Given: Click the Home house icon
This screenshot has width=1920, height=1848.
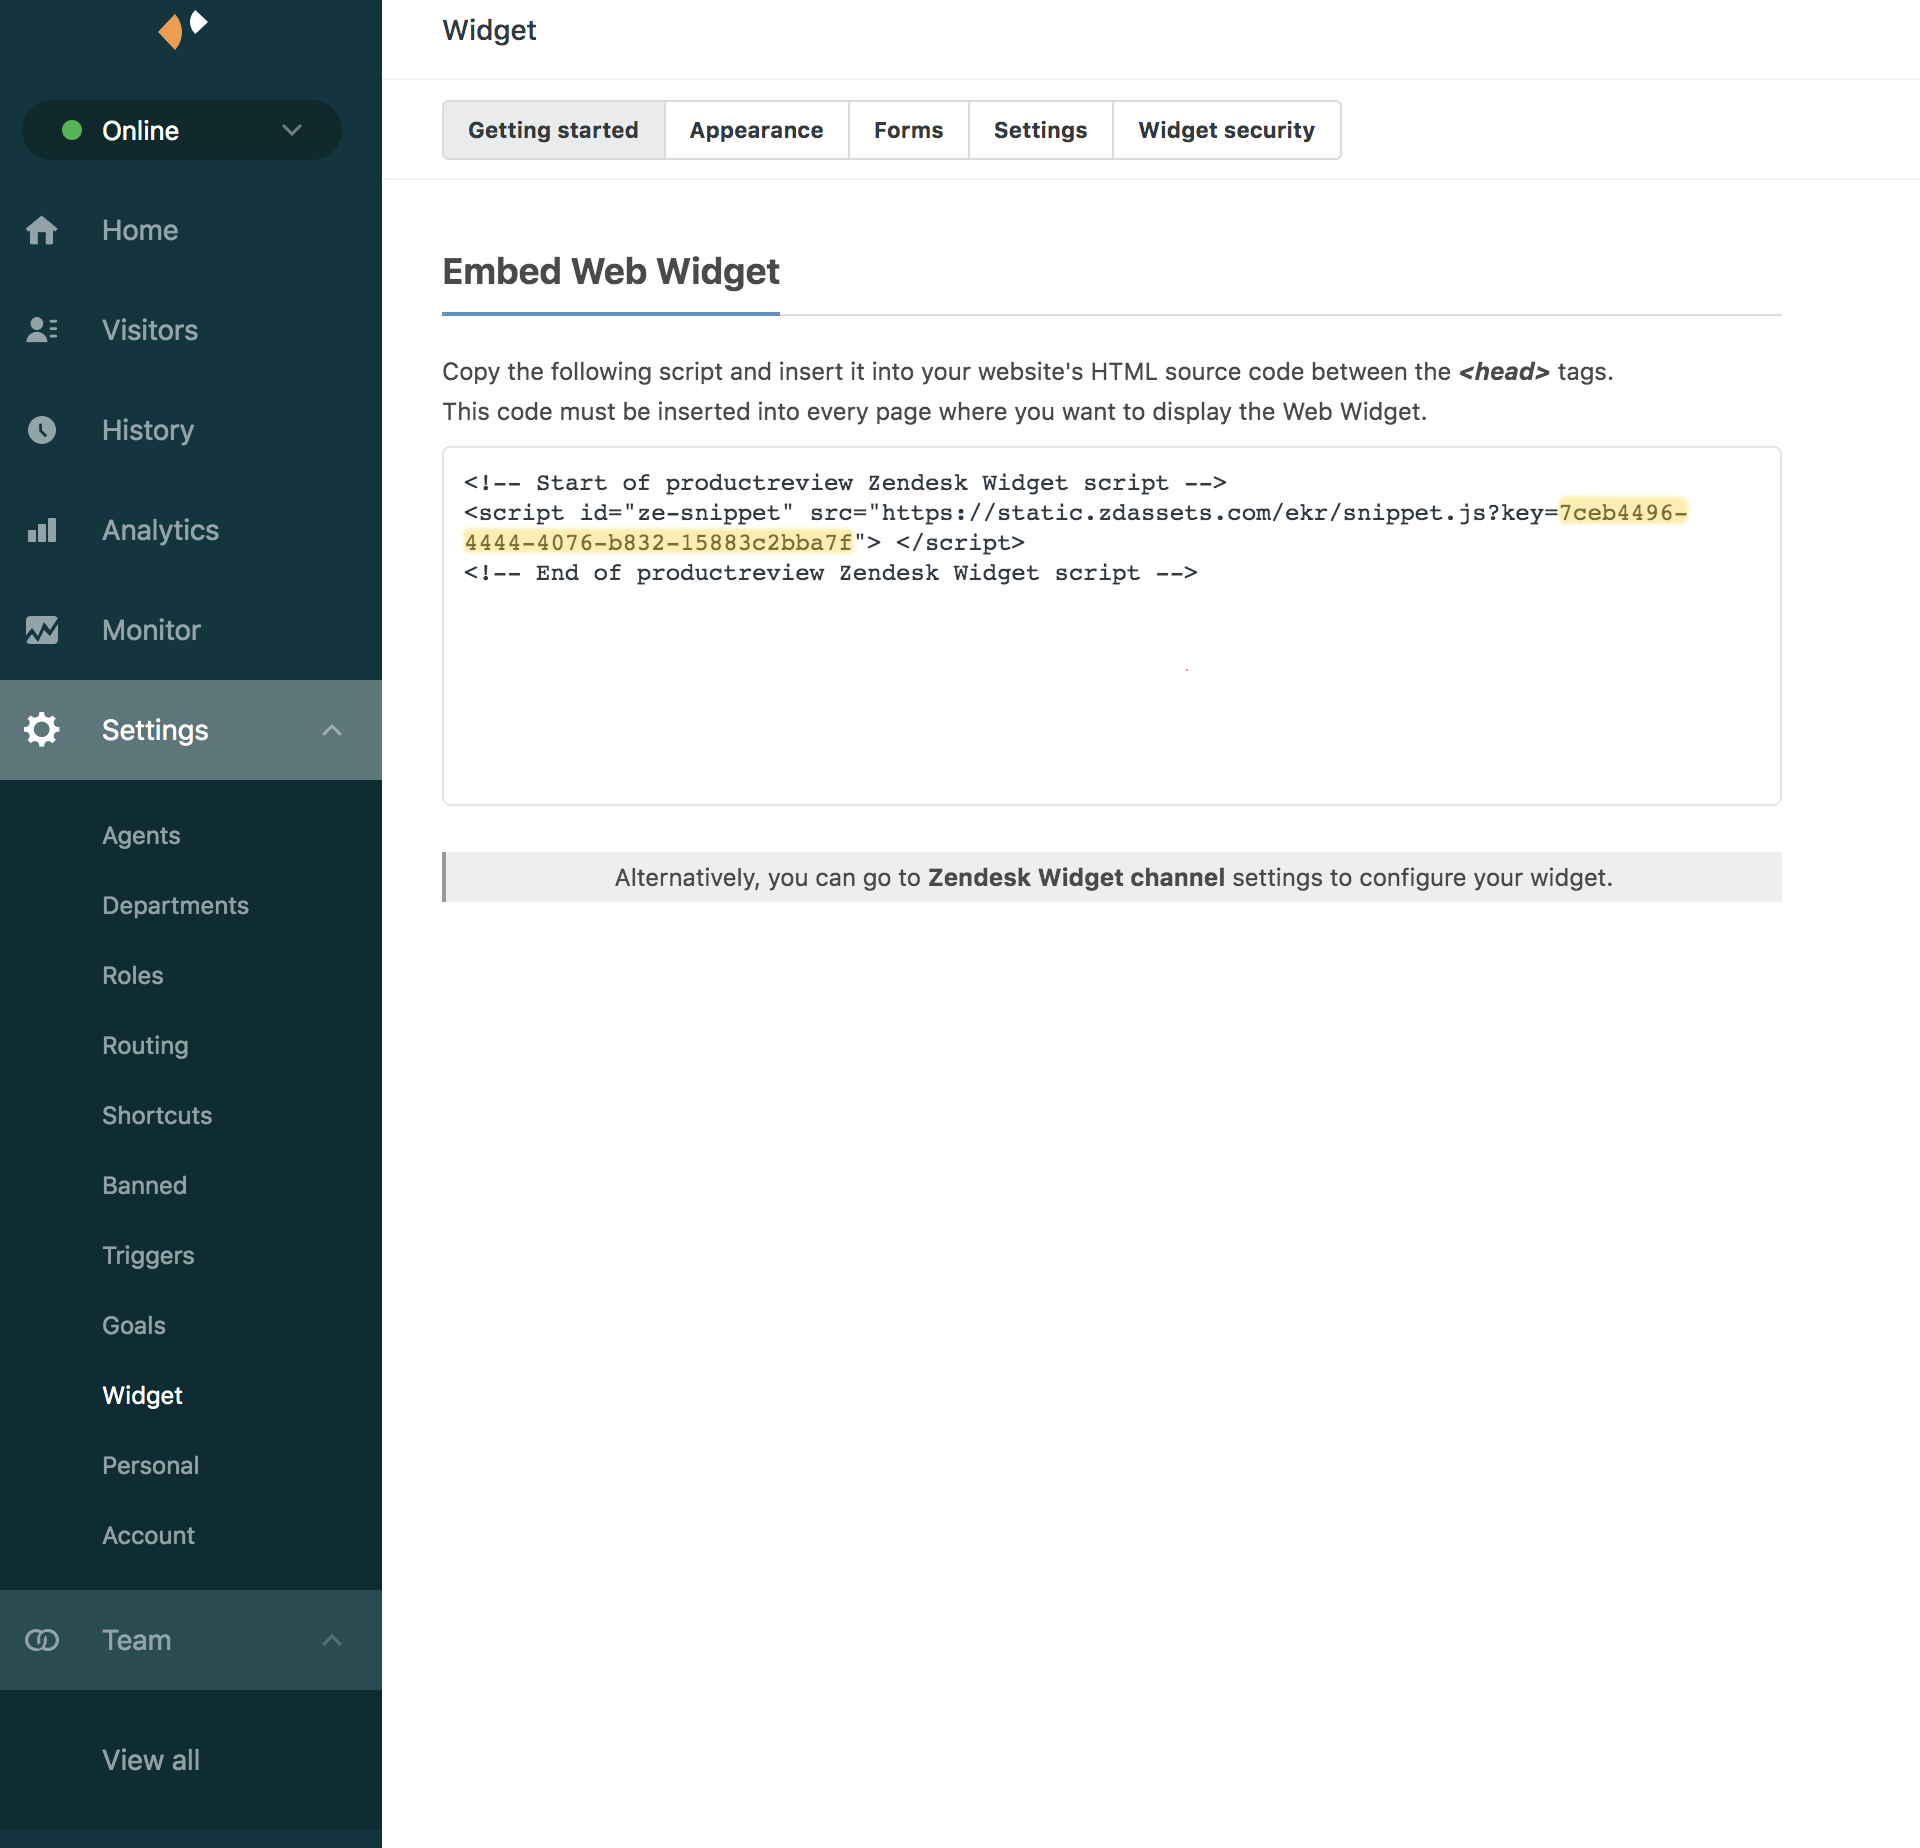Looking at the screenshot, I should tap(42, 230).
